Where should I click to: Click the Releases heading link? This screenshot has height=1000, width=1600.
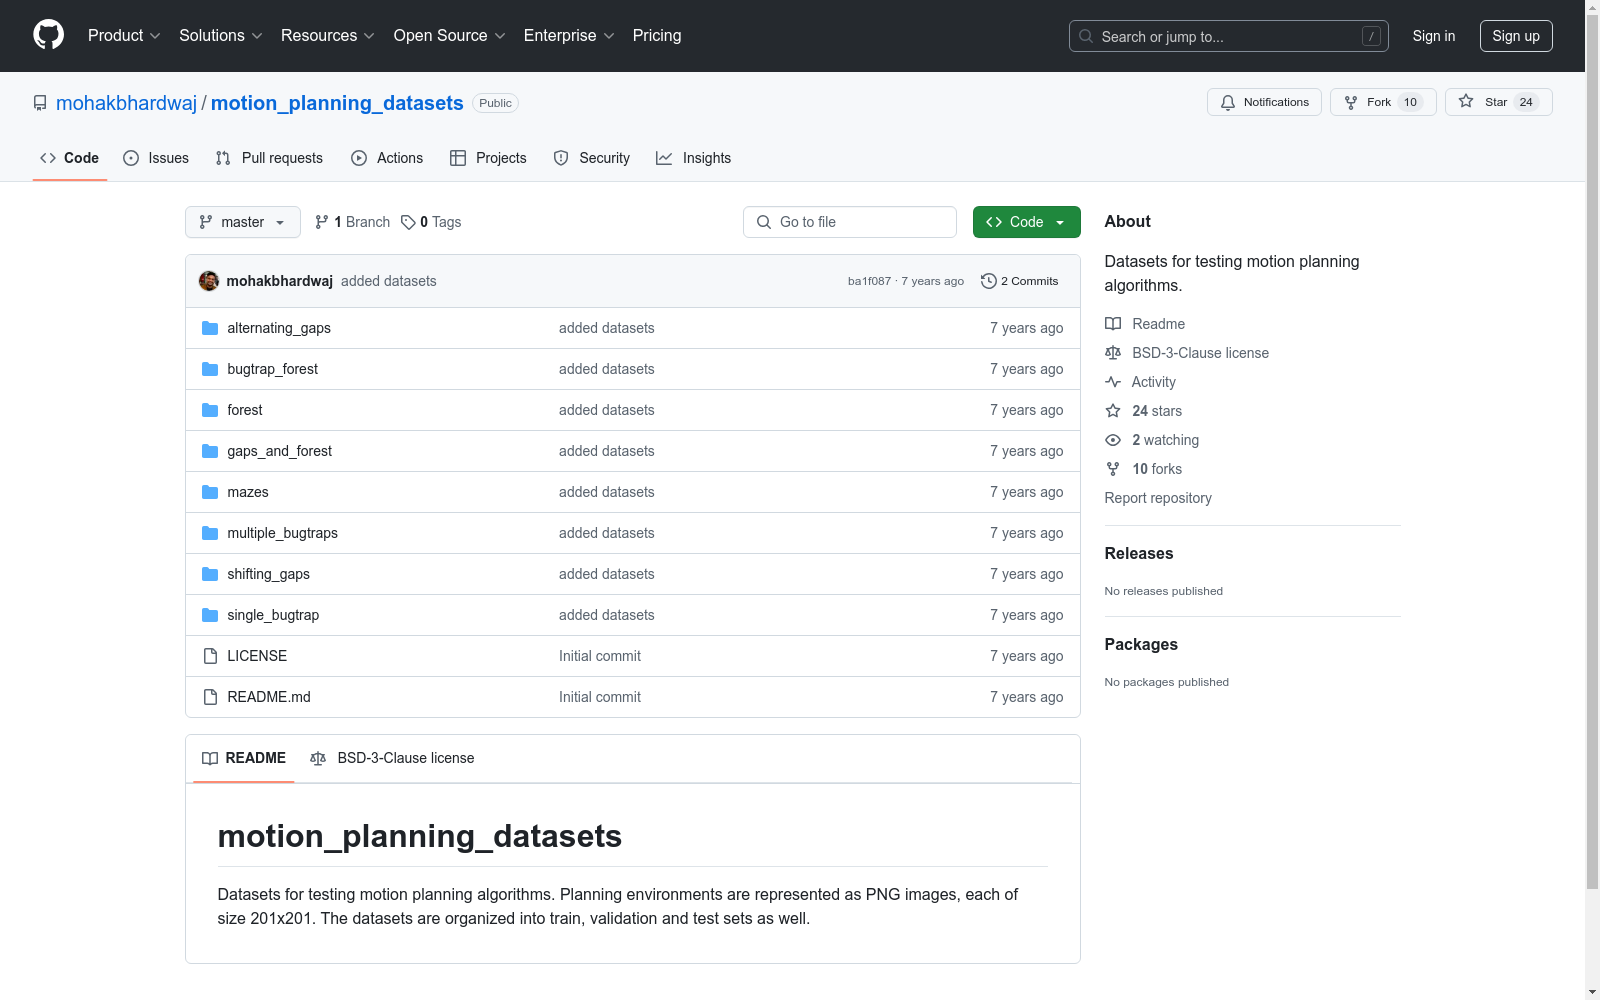pyautogui.click(x=1139, y=553)
